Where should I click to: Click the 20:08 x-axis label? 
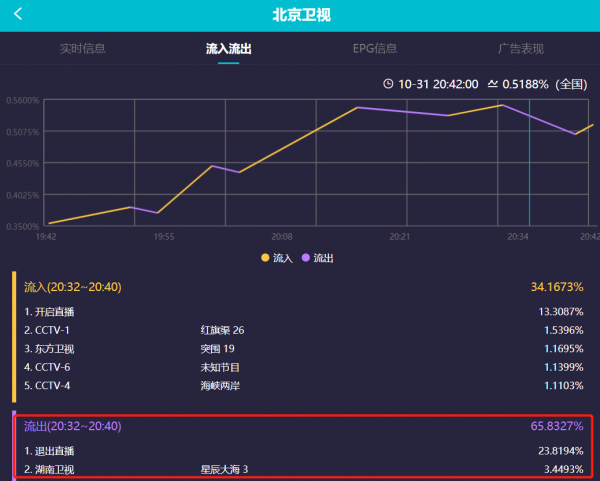tap(282, 237)
